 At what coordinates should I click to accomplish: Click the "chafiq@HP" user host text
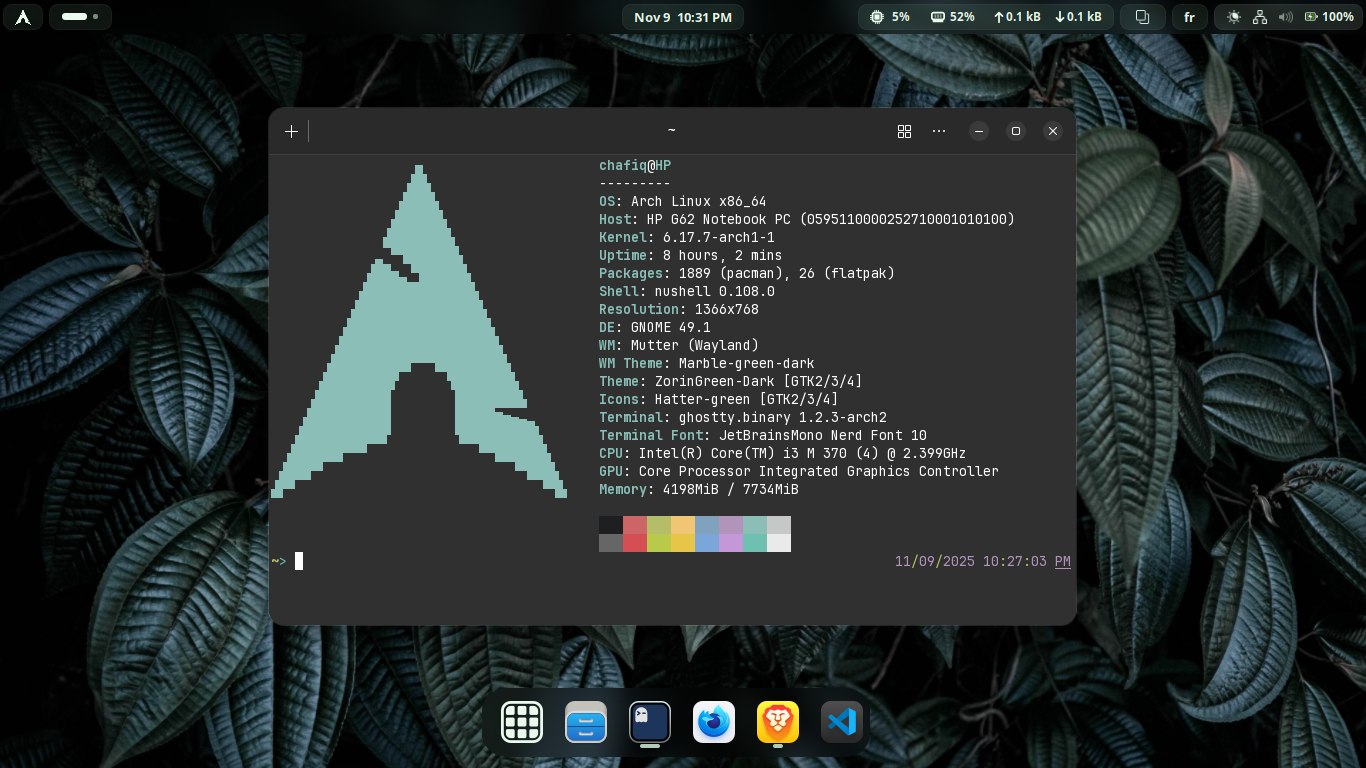coord(635,165)
